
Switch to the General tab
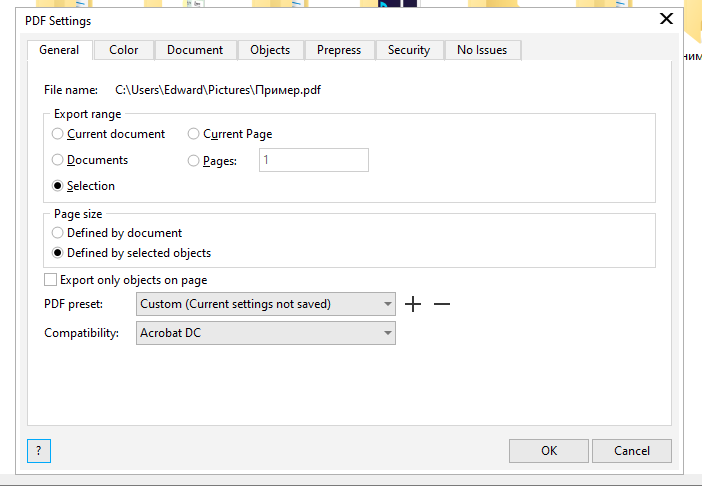coord(60,50)
